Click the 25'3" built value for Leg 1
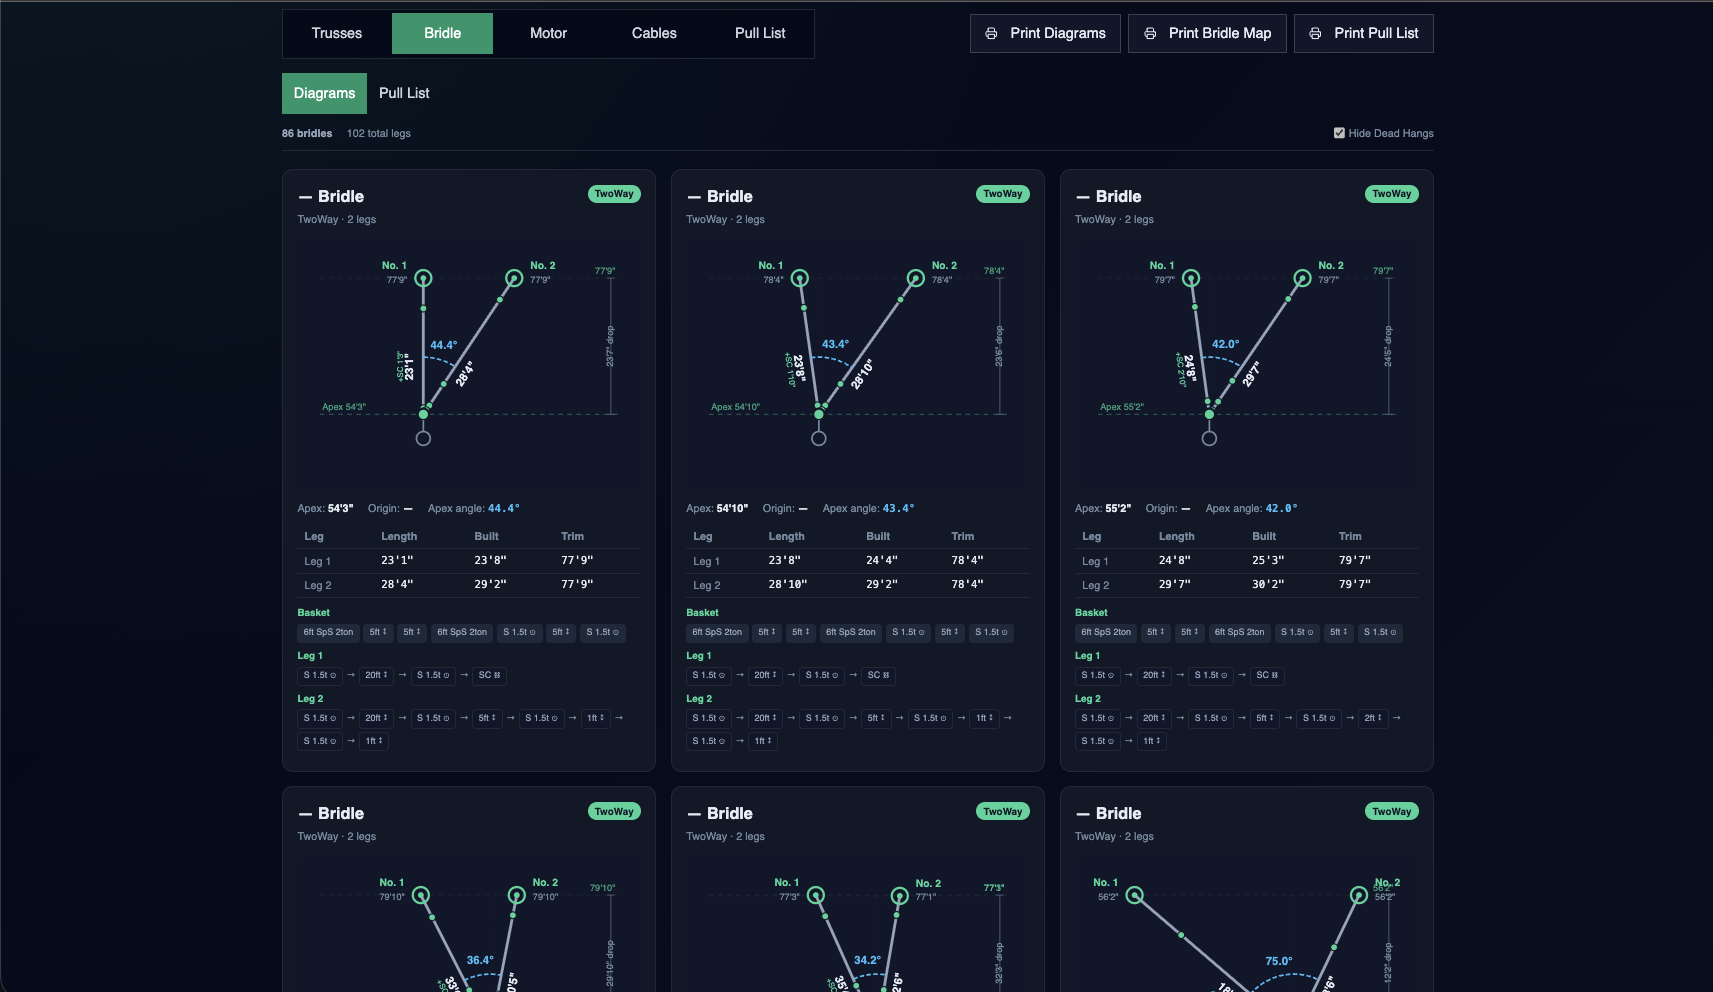 [1268, 560]
